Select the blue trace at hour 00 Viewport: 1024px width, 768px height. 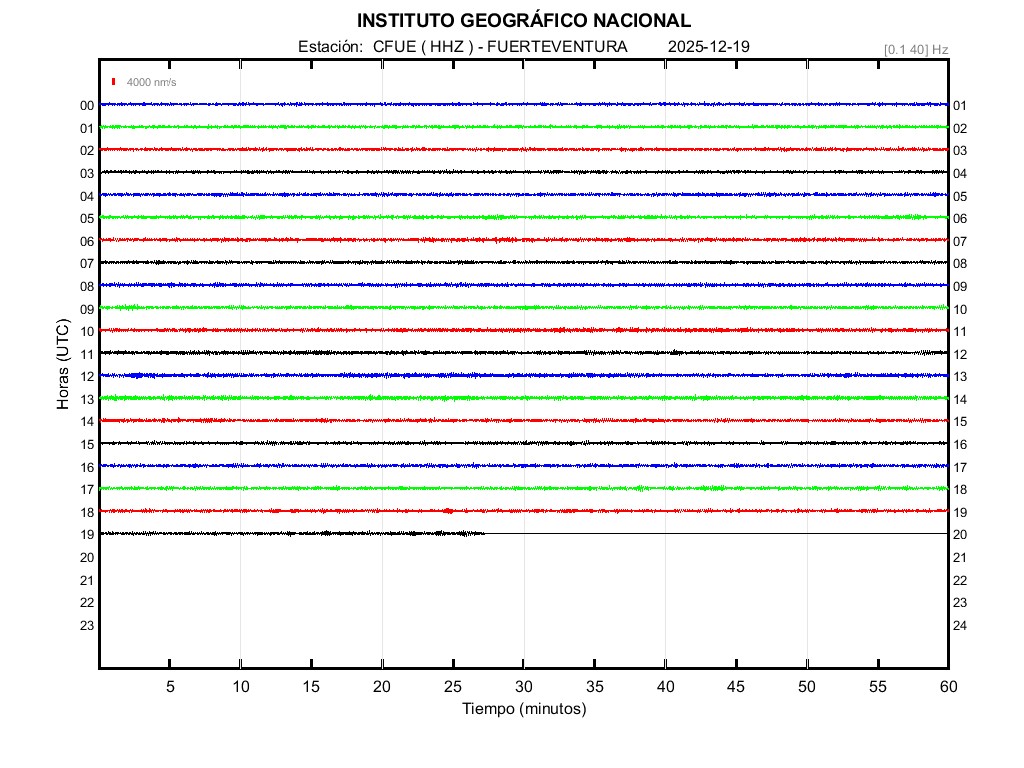[523, 104]
